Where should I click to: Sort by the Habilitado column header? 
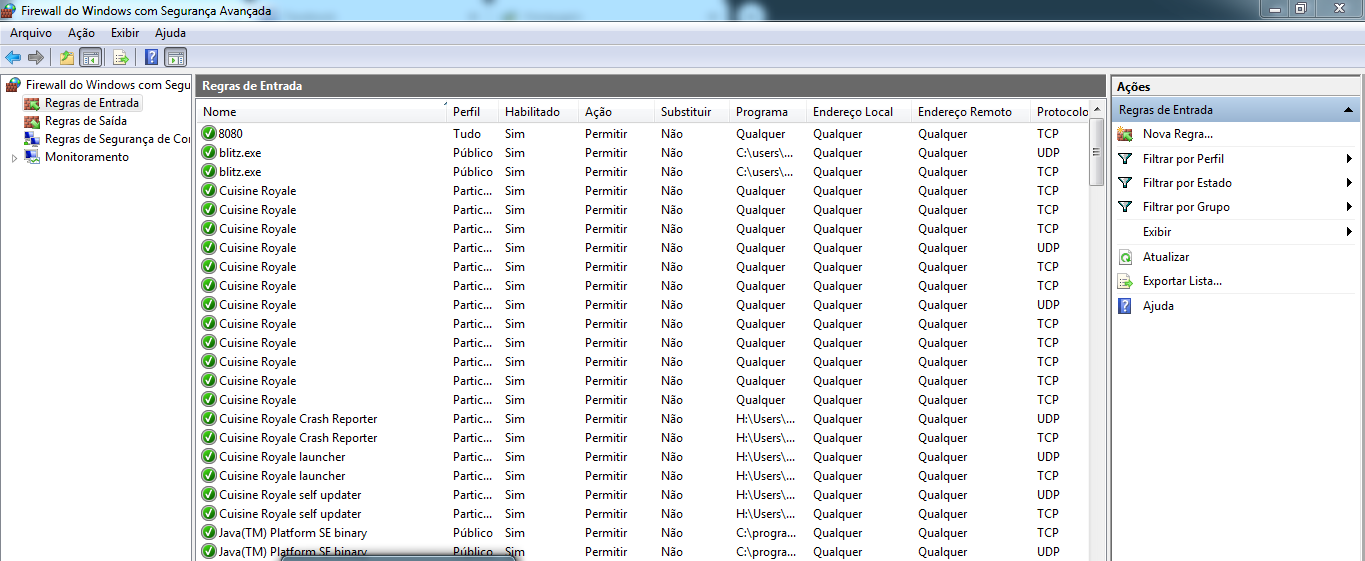(x=540, y=112)
